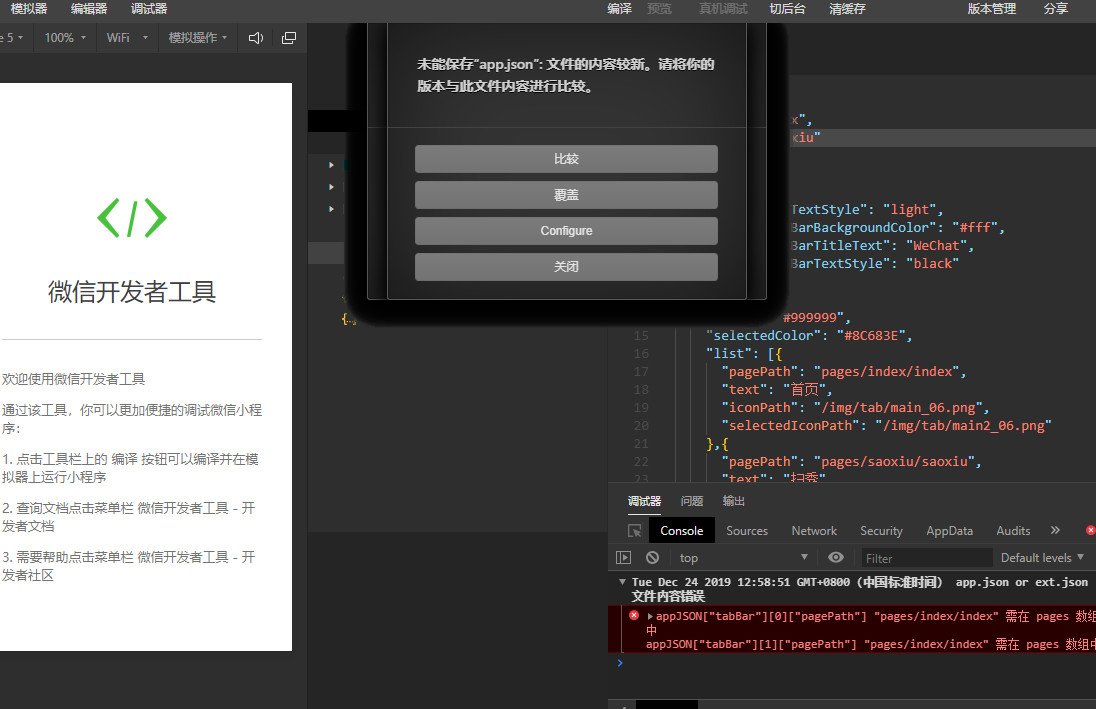Select the Network devtools tab

(814, 531)
